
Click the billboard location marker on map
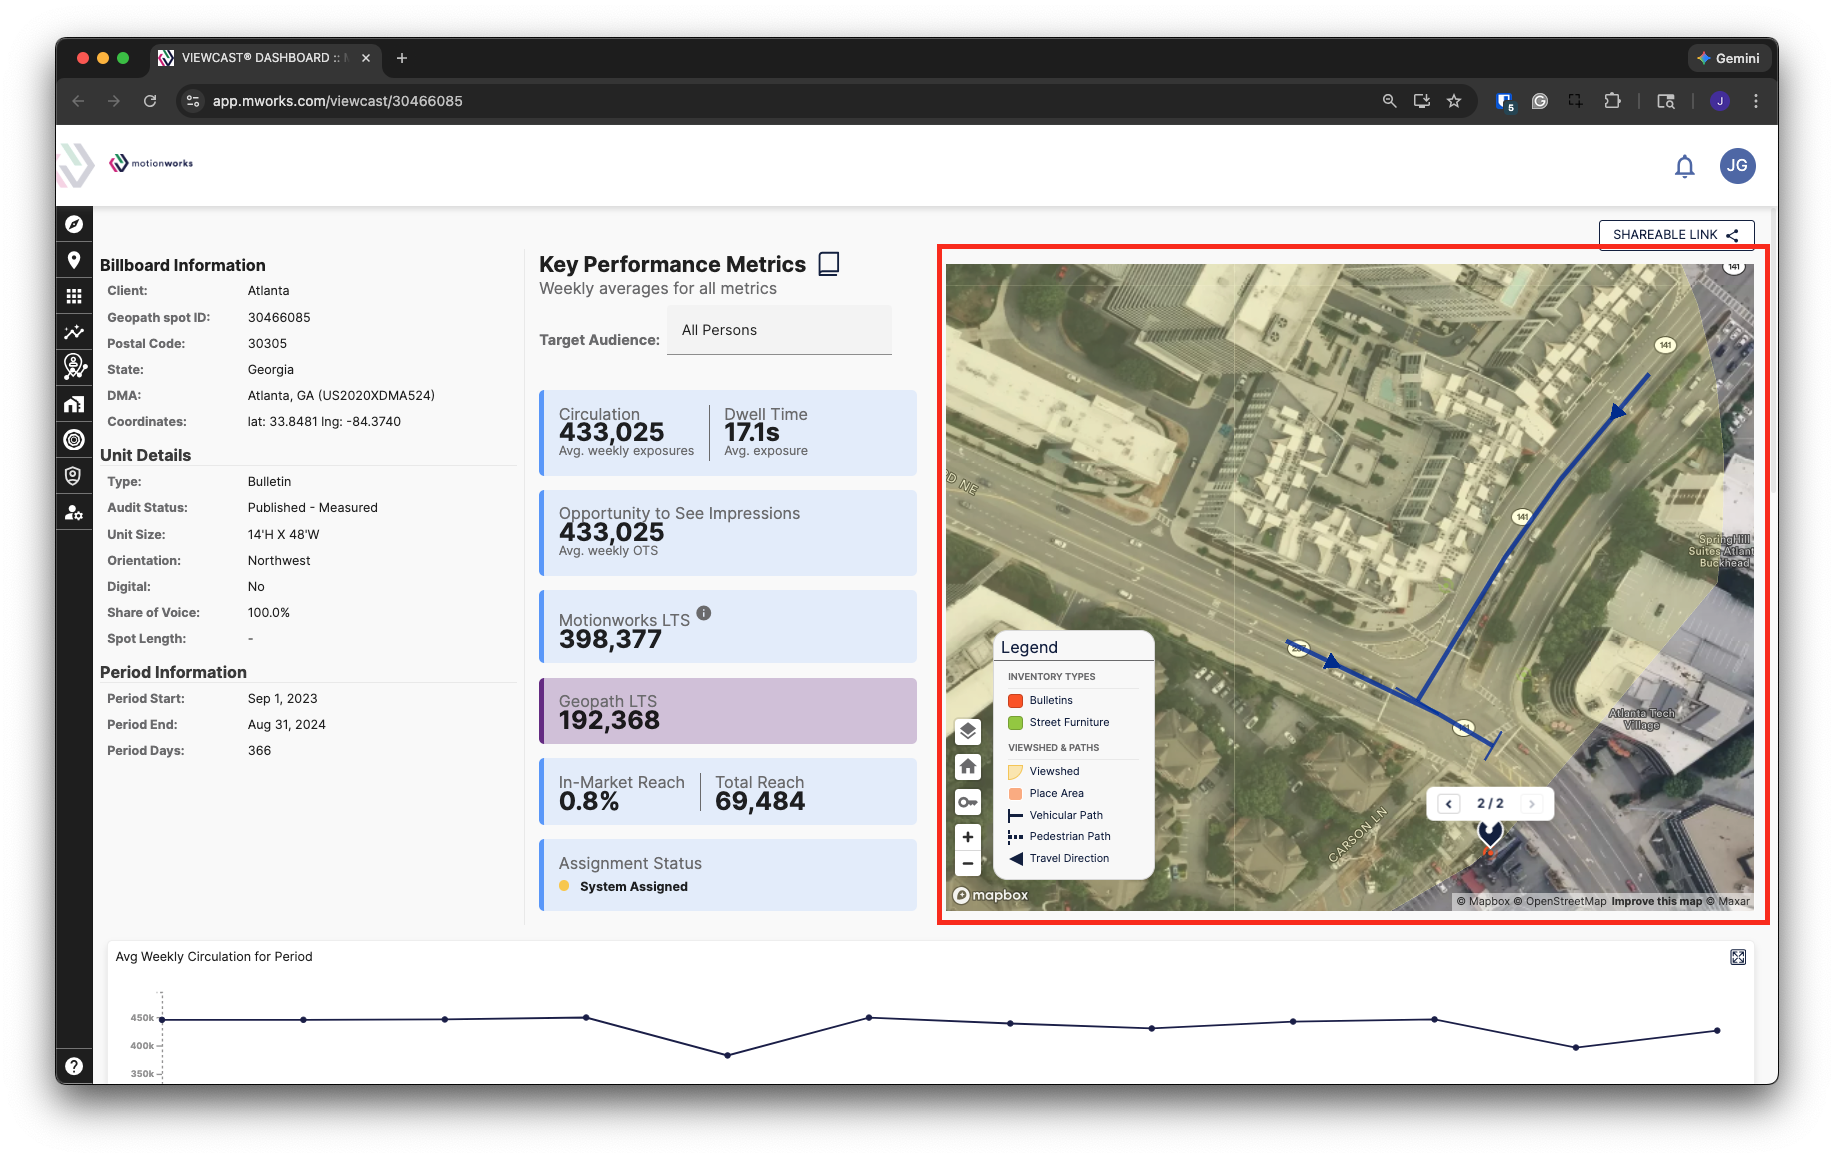(x=1490, y=834)
